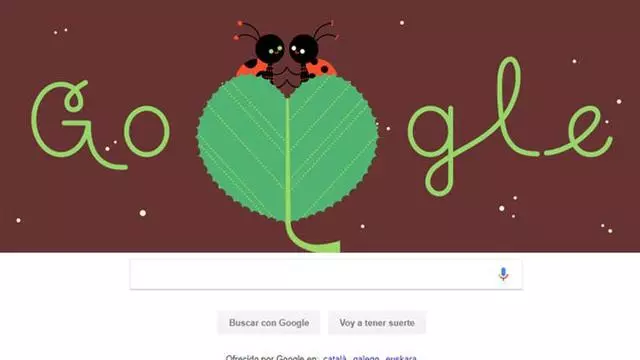Screen dimensions: 640x360
Task: Switch language to català
Action: pos(335,358)
